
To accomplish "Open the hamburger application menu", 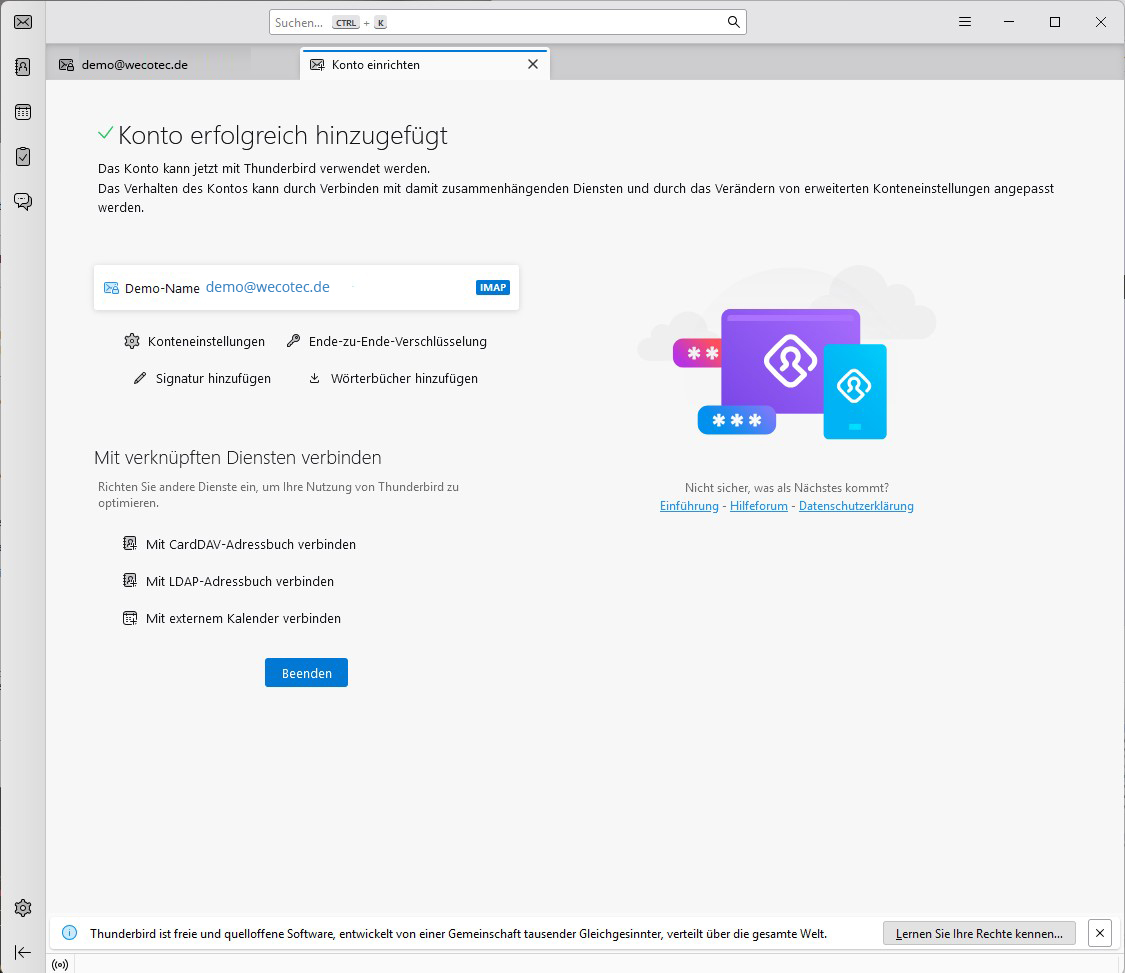I will point(965,22).
